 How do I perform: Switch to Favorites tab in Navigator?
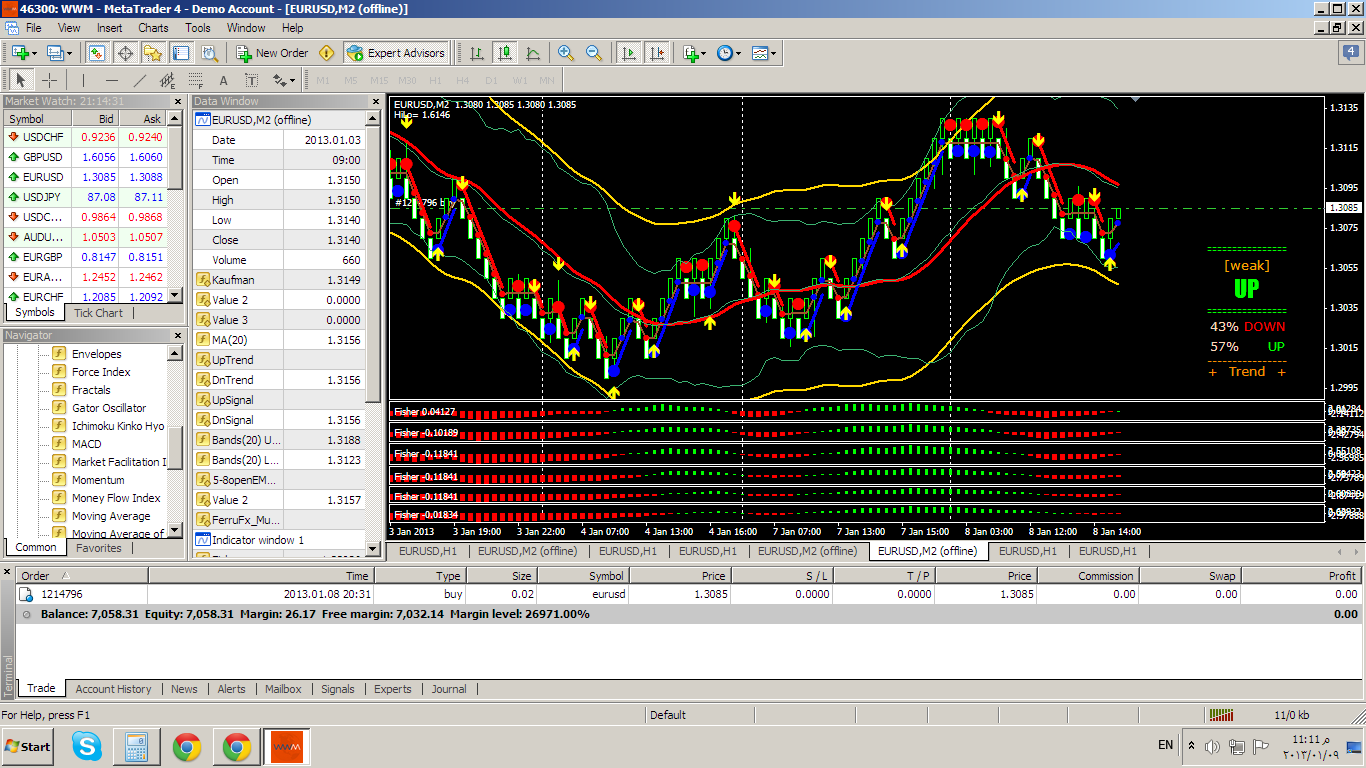click(99, 548)
